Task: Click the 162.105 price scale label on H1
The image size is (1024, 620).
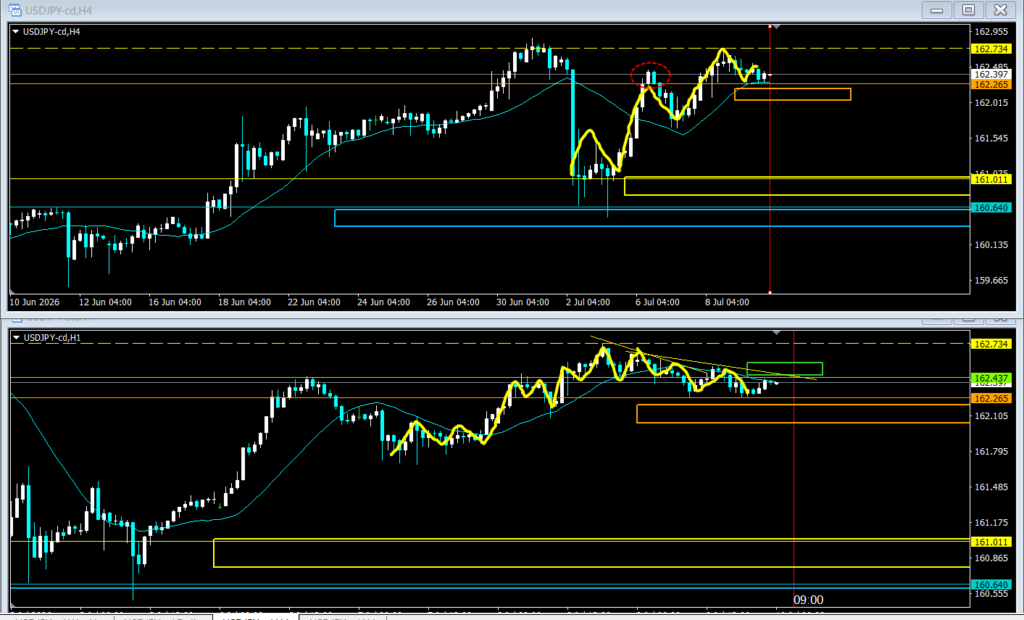Action: click(x=991, y=416)
